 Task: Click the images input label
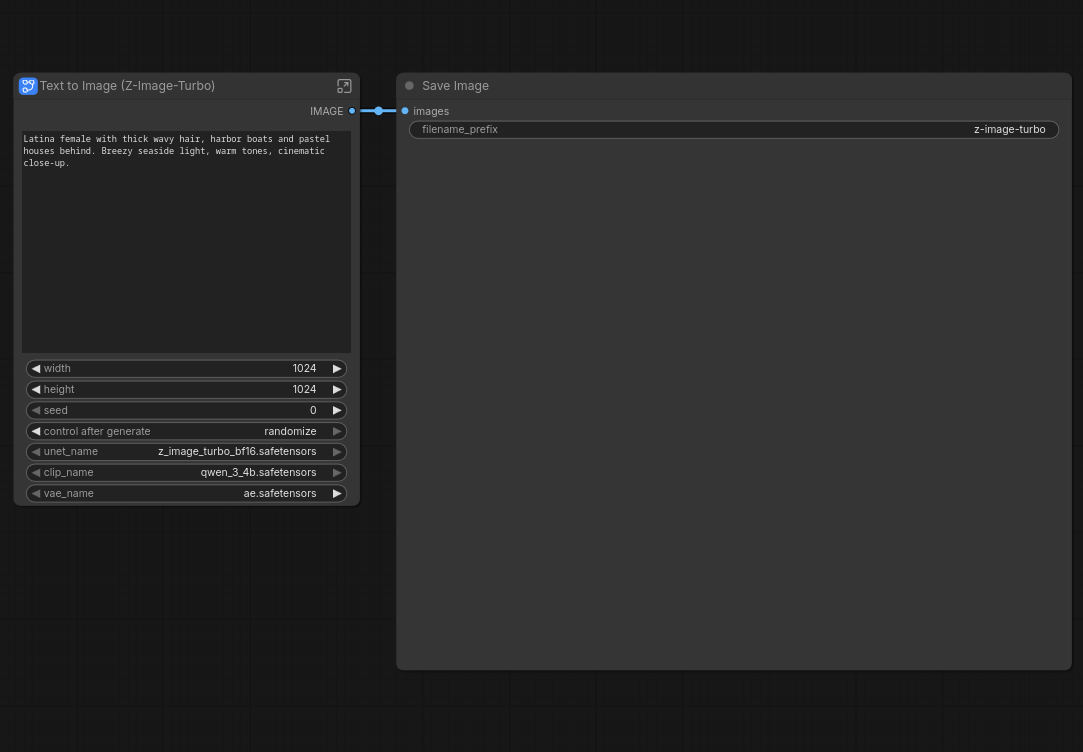click(431, 111)
